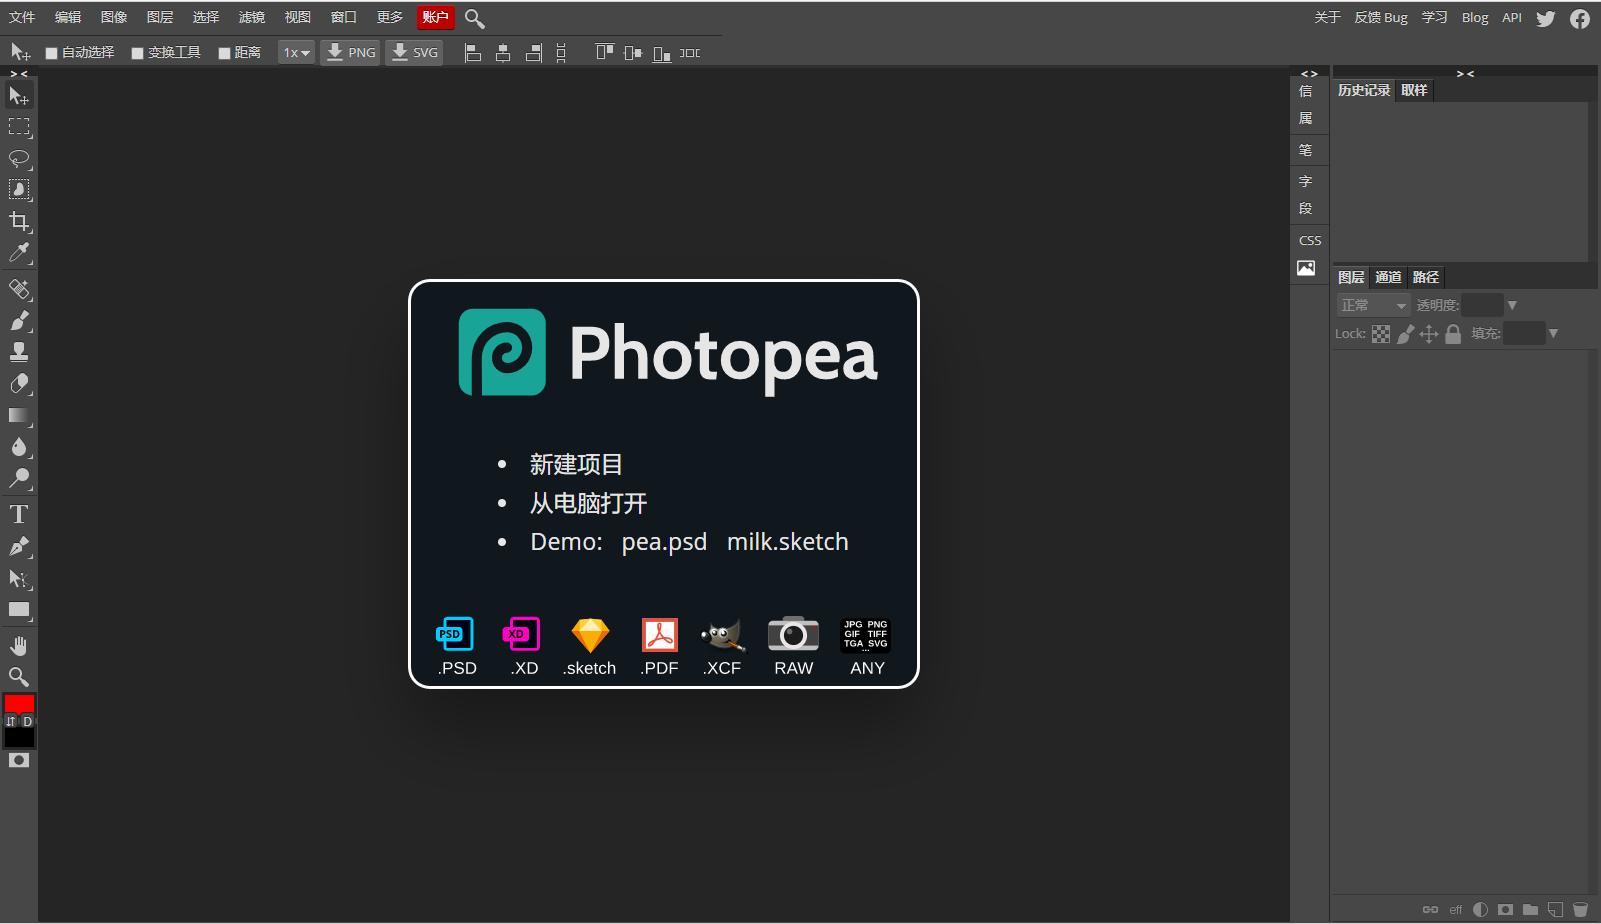The height and width of the screenshot is (924, 1601).
Task: Open the 1x zoom level dropdown
Action: point(294,52)
